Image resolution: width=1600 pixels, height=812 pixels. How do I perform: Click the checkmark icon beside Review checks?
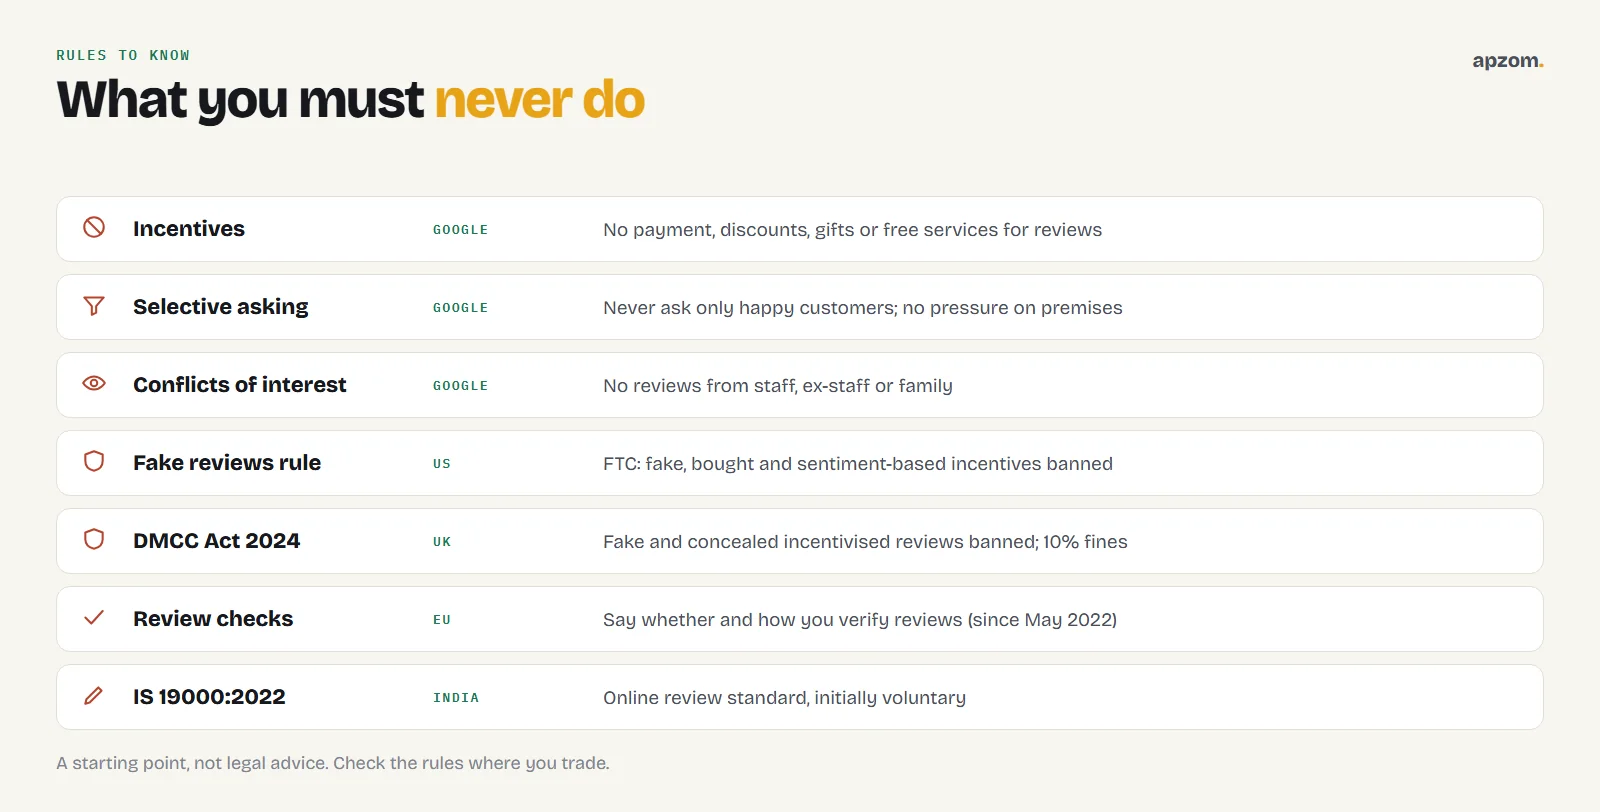[94, 617]
